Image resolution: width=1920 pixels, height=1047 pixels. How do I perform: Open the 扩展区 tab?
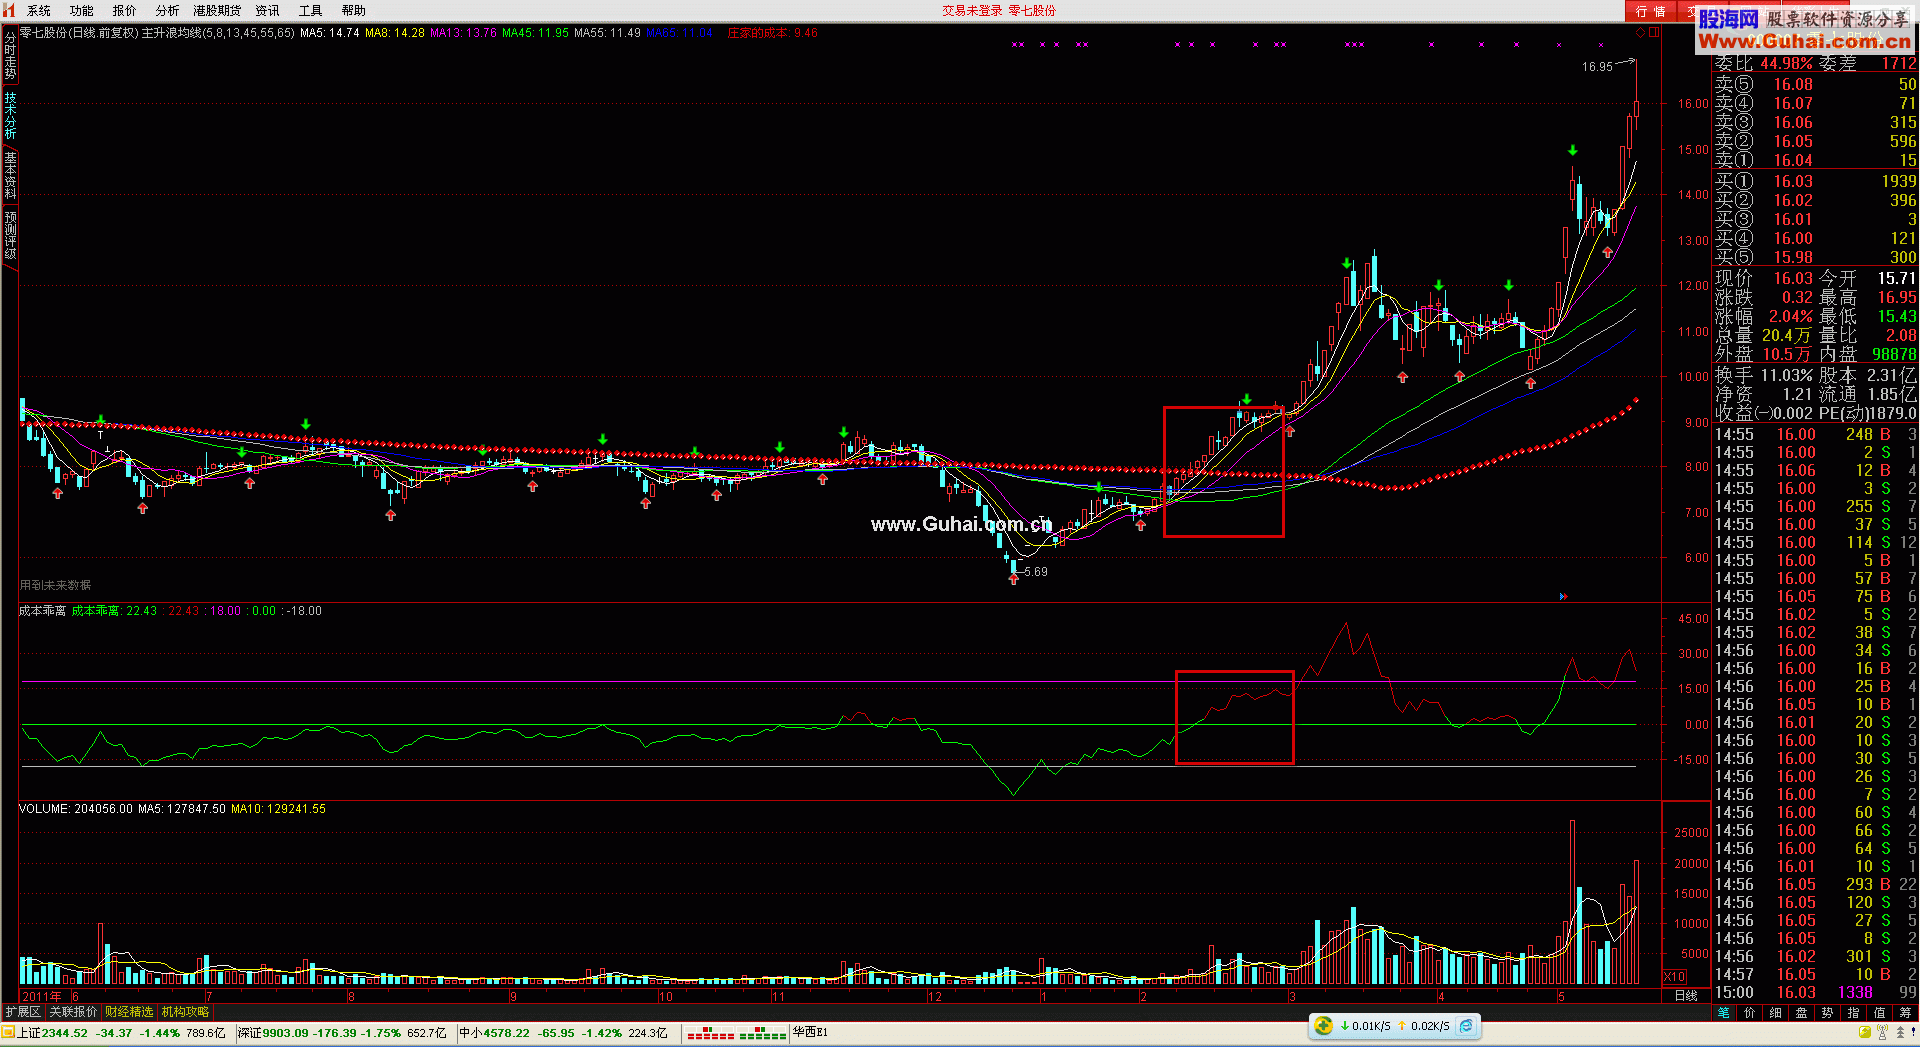(23, 1012)
